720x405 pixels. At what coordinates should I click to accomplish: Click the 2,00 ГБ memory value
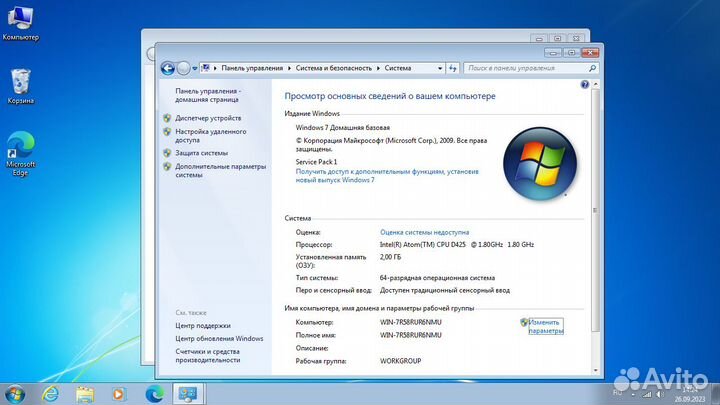(x=390, y=257)
